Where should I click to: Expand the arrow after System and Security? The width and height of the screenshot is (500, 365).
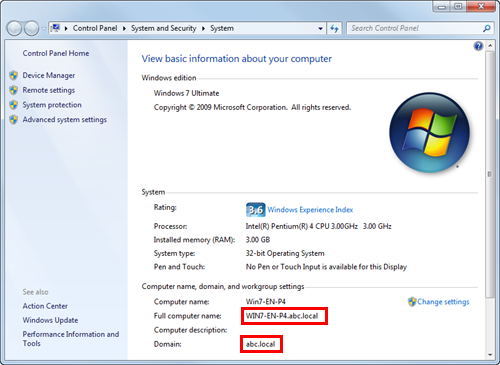[203, 29]
